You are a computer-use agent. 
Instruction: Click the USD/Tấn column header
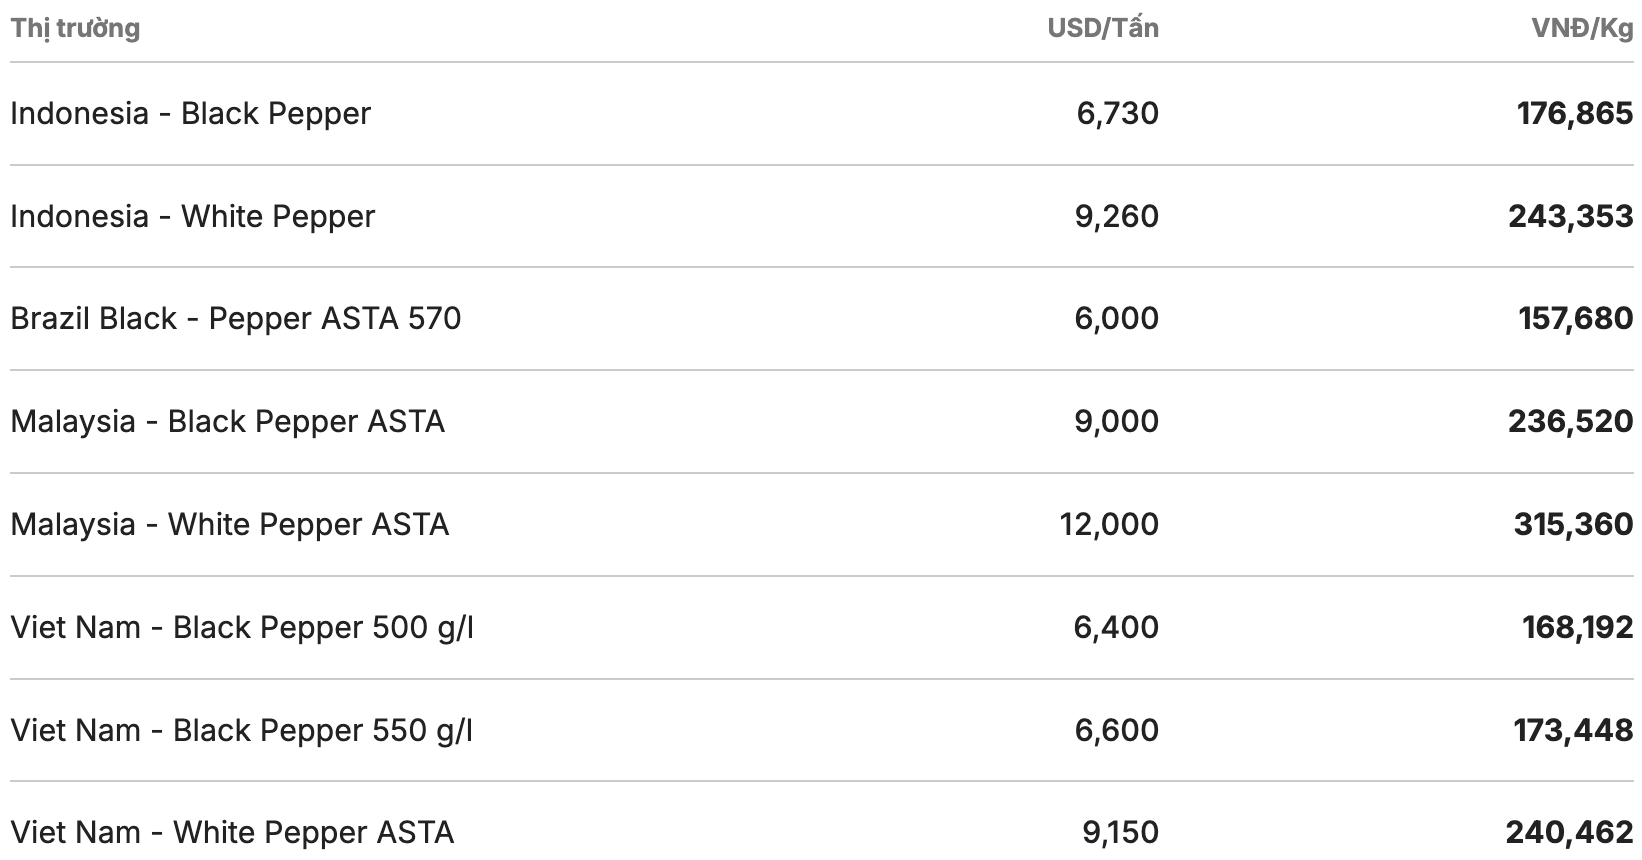point(1102,28)
